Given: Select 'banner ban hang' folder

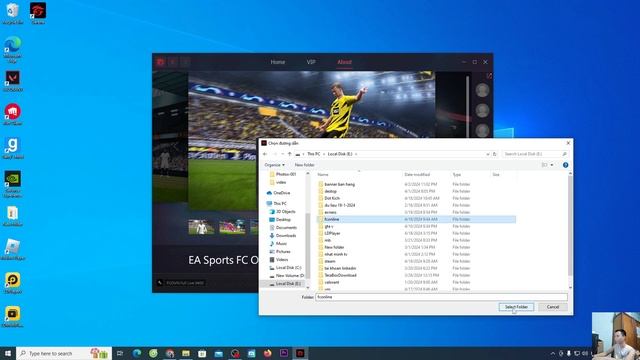Looking at the screenshot, I should point(416,184).
